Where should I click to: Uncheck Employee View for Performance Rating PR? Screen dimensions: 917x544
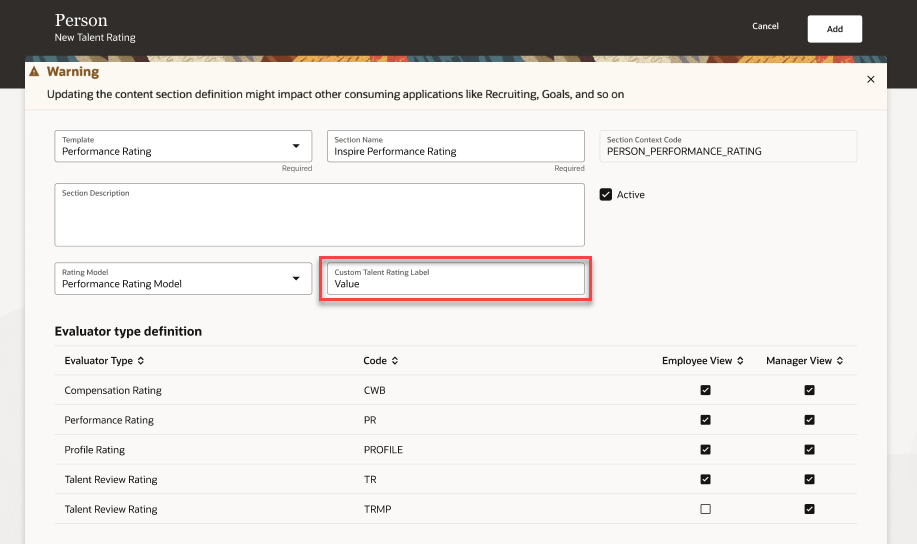(705, 420)
